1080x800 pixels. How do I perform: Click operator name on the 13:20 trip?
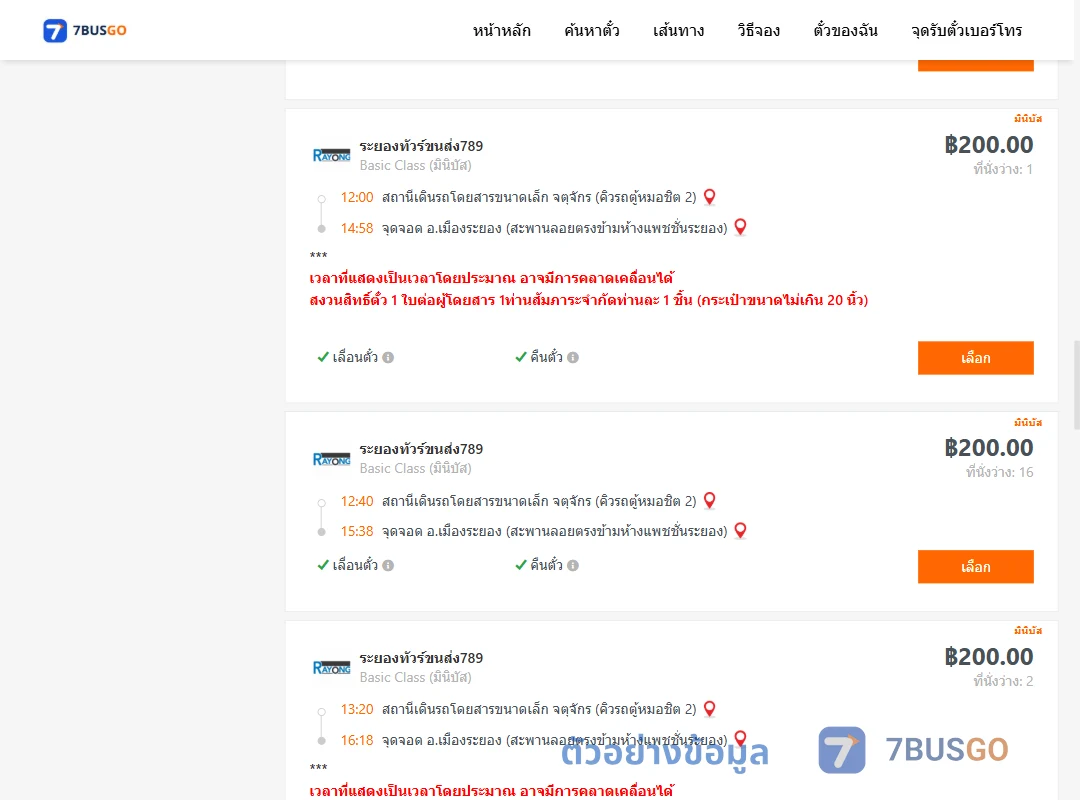[x=421, y=658]
